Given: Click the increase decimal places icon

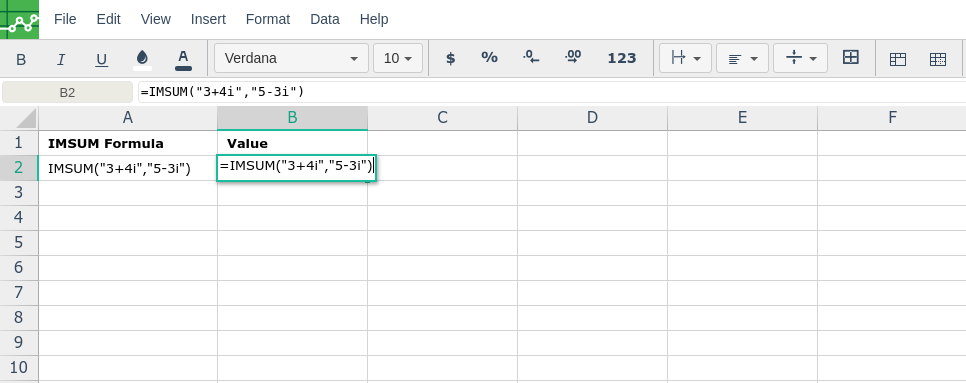Looking at the screenshot, I should pos(573,58).
